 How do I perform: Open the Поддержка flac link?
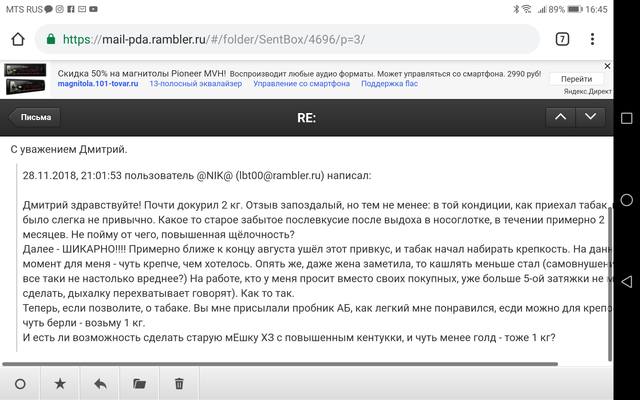[x=389, y=84]
